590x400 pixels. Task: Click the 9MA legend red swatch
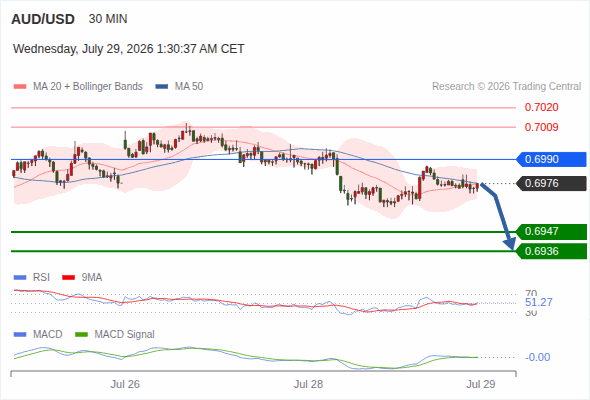pyautogui.click(x=68, y=278)
